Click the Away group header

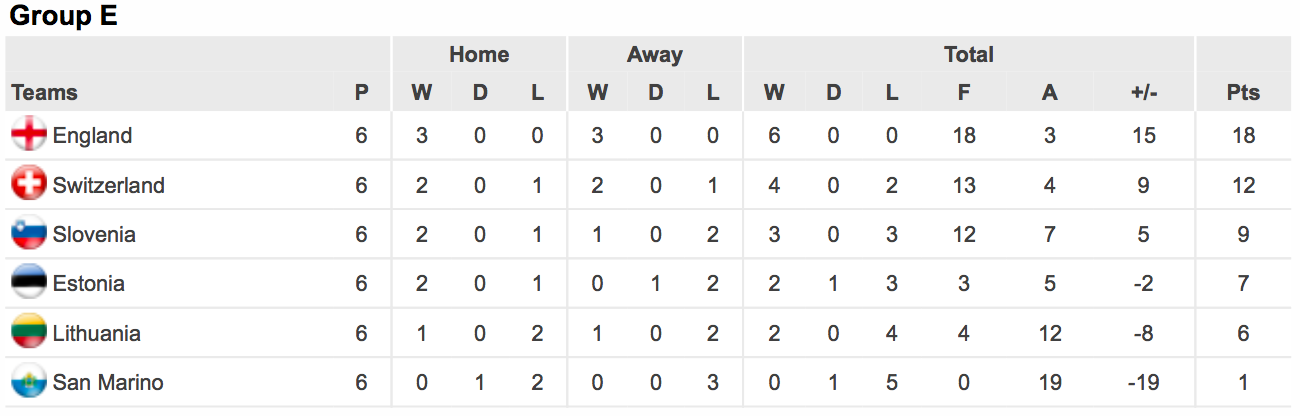pyautogui.click(x=655, y=55)
